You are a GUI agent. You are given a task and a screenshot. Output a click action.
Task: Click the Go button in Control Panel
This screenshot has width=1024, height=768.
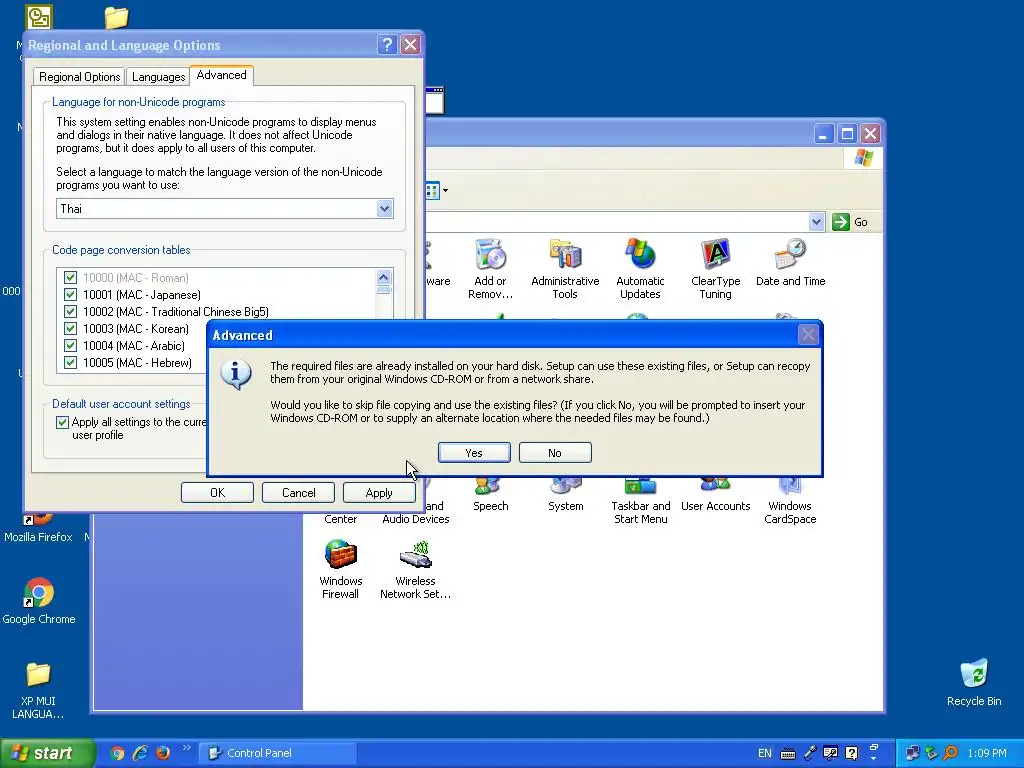(x=850, y=222)
